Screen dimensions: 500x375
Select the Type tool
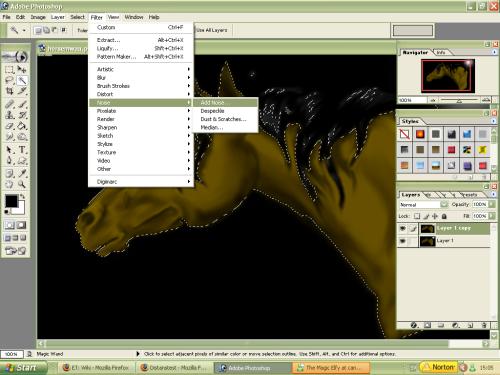pyautogui.click(x=22, y=150)
